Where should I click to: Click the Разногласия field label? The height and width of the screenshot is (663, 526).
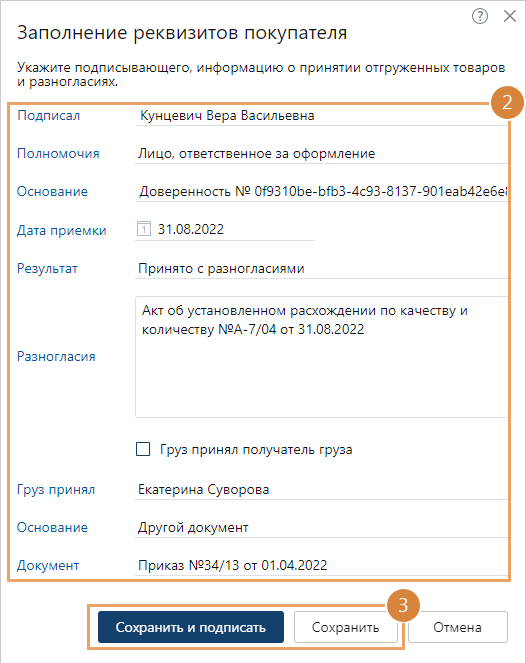56,356
